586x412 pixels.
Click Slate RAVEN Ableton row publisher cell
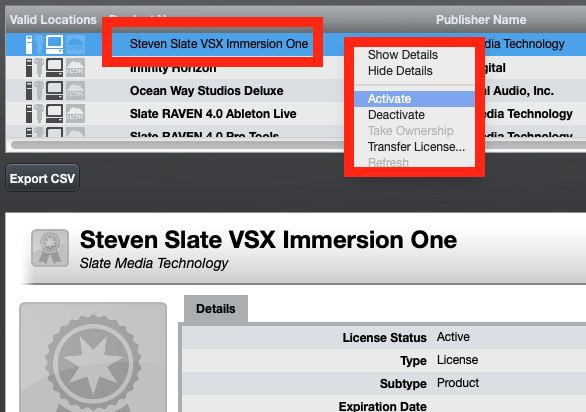tap(528, 114)
